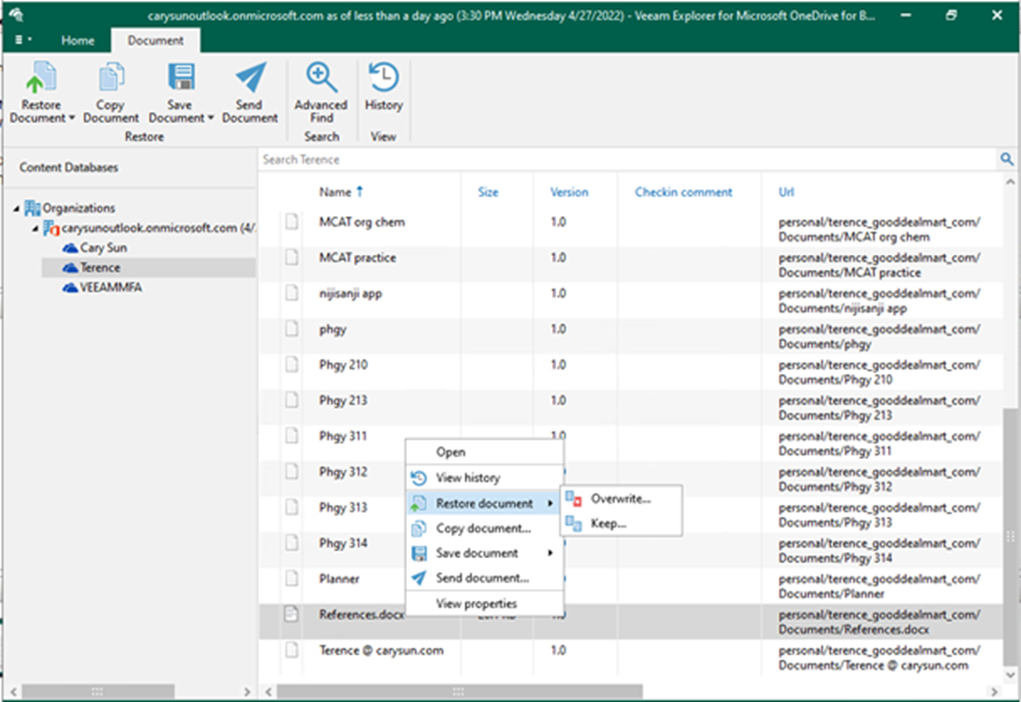Click scroll-down arrow of file list
This screenshot has width=1021, height=702.
click(x=1009, y=675)
